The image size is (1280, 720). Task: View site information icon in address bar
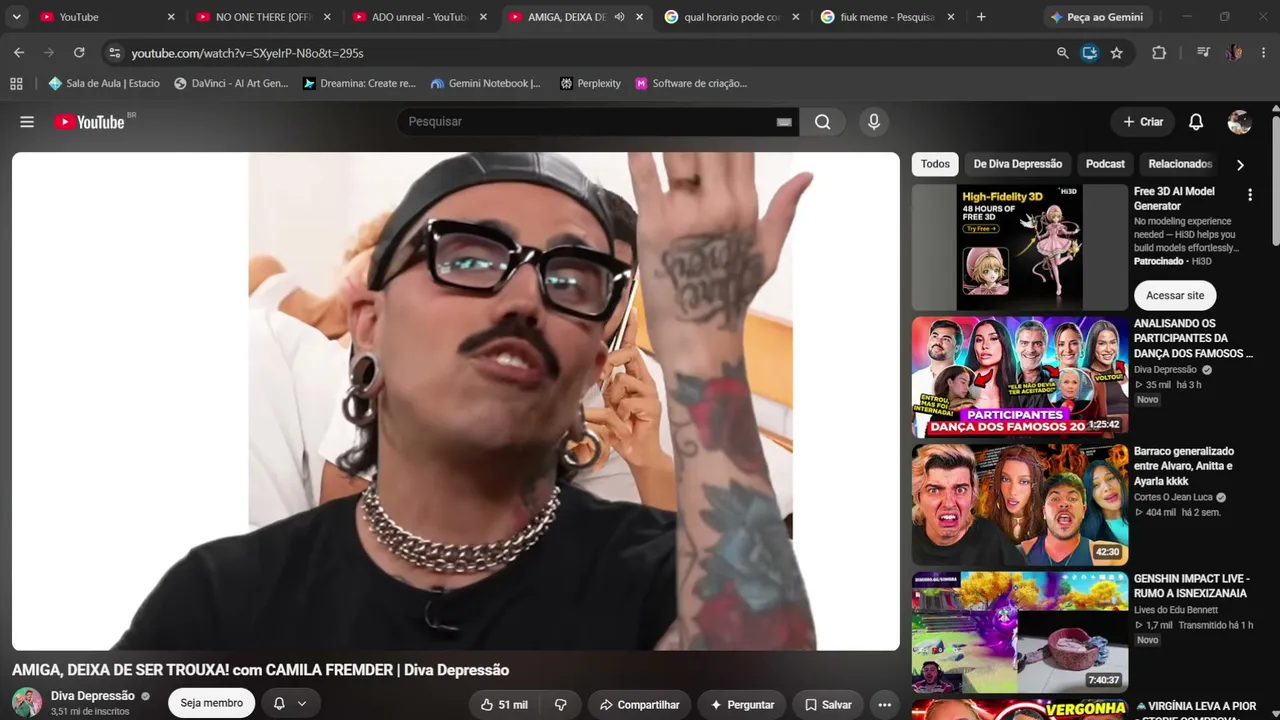(114, 53)
